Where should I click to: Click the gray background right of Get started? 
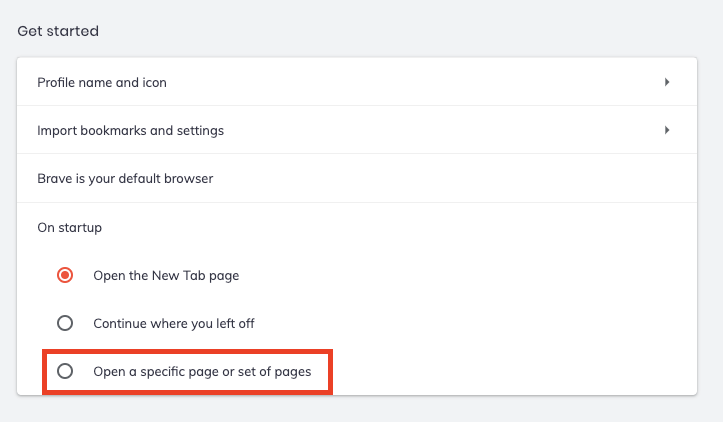pyautogui.click(x=400, y=31)
